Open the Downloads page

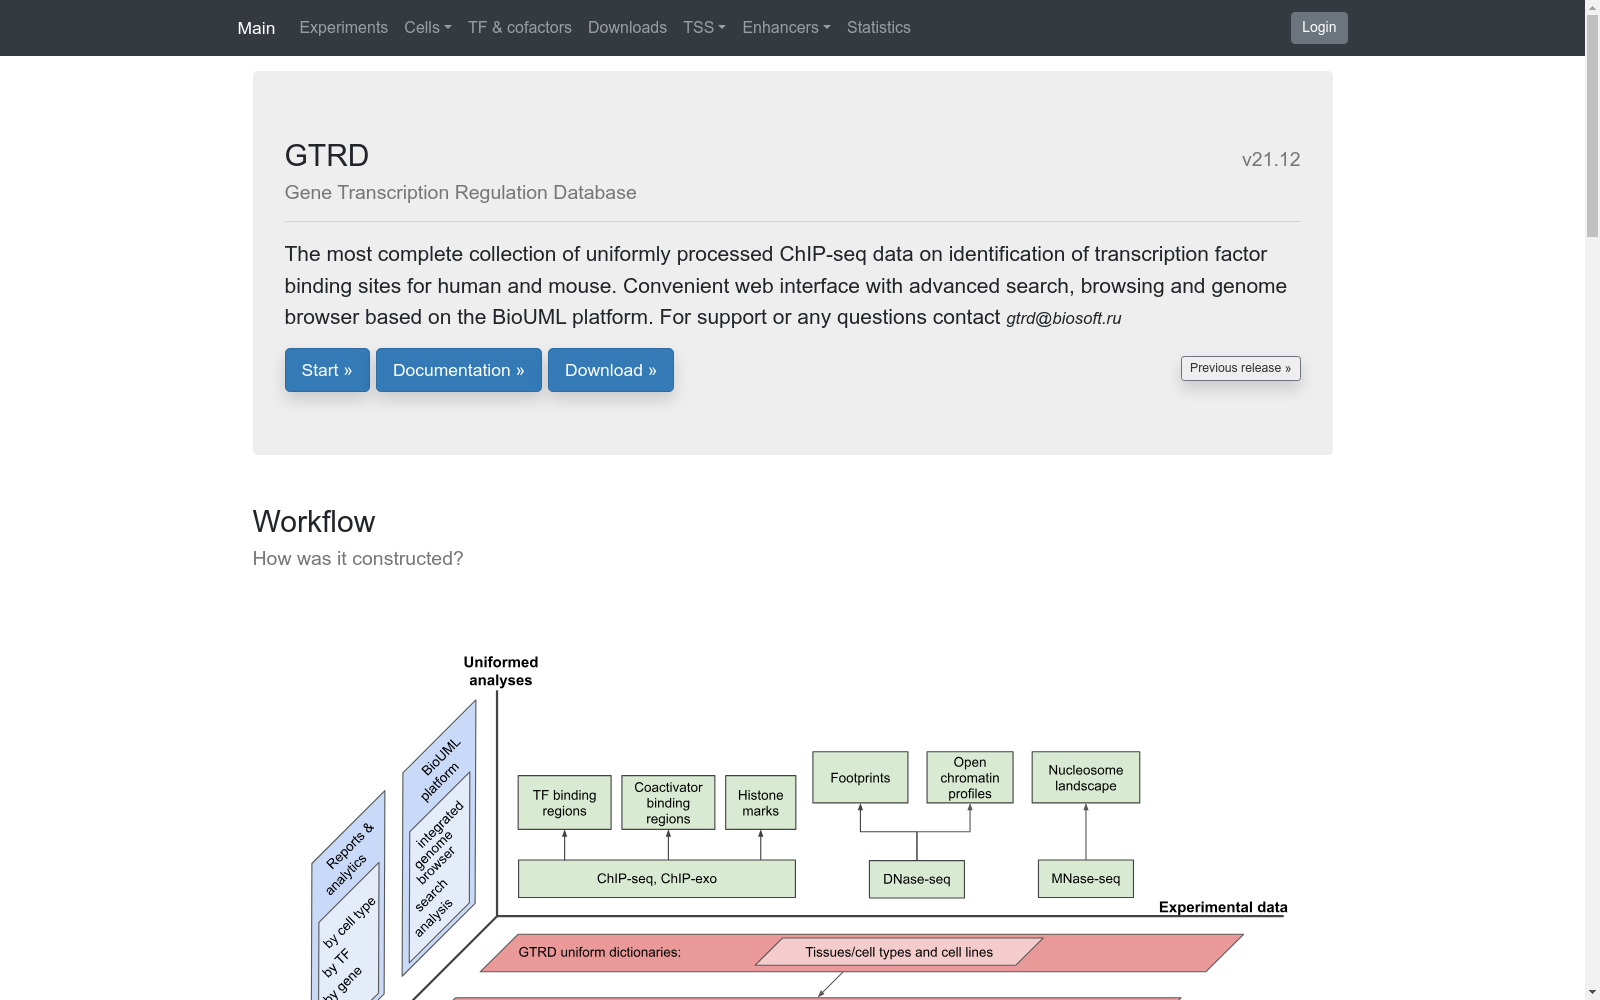627,28
